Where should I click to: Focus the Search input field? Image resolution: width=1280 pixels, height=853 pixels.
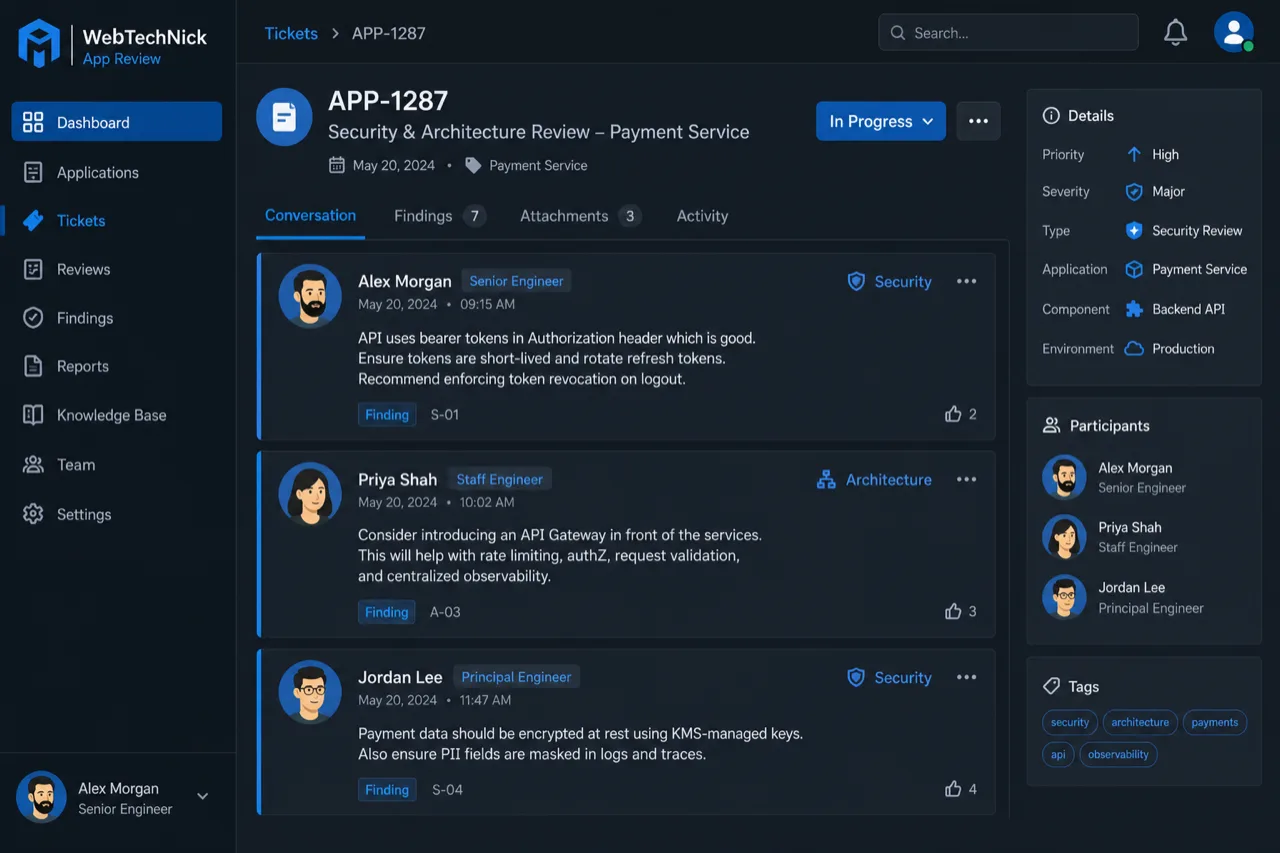point(1008,33)
